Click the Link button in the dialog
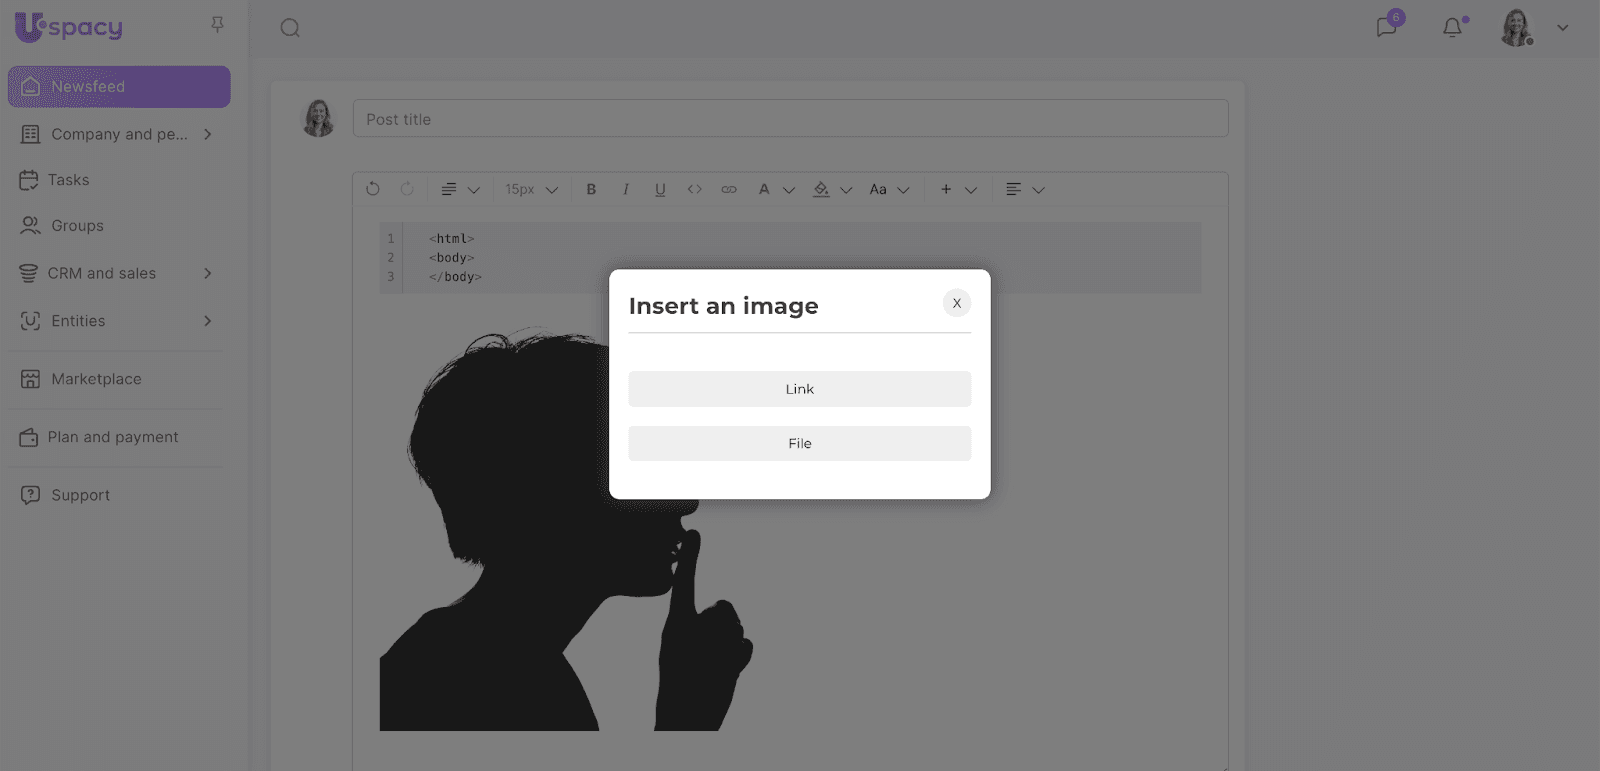 799,389
